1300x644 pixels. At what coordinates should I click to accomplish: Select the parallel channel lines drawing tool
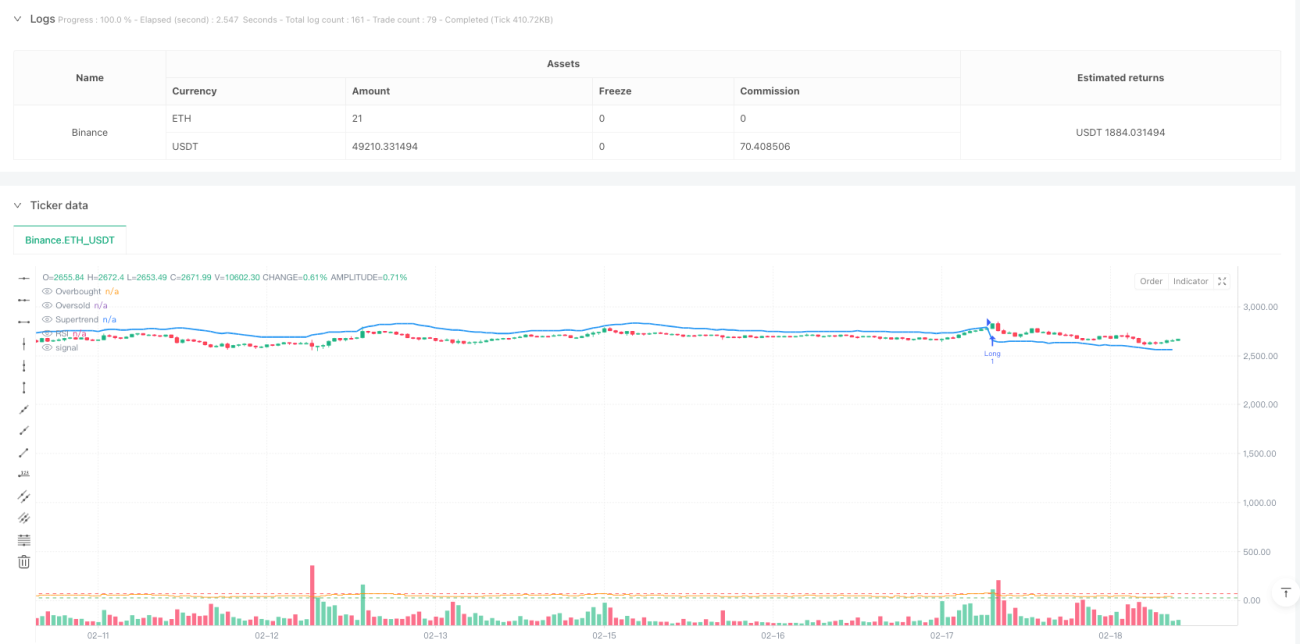24,497
